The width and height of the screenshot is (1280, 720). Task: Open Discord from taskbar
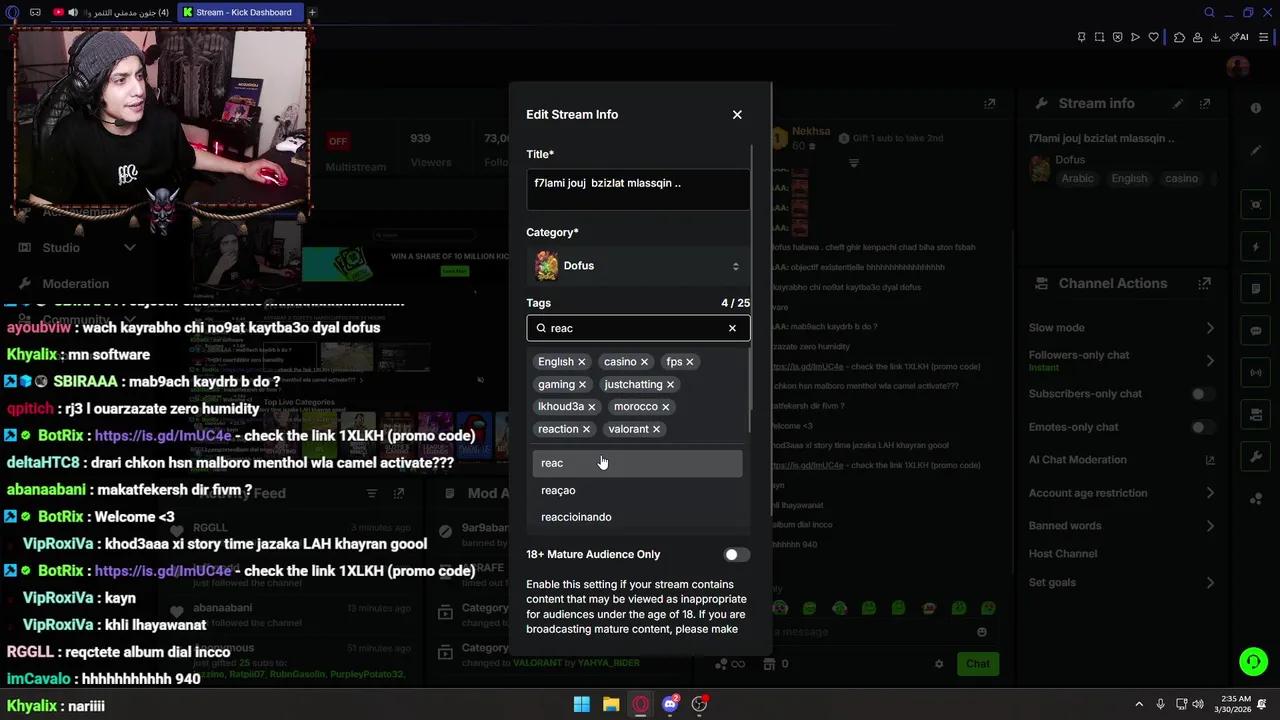[x=670, y=704]
